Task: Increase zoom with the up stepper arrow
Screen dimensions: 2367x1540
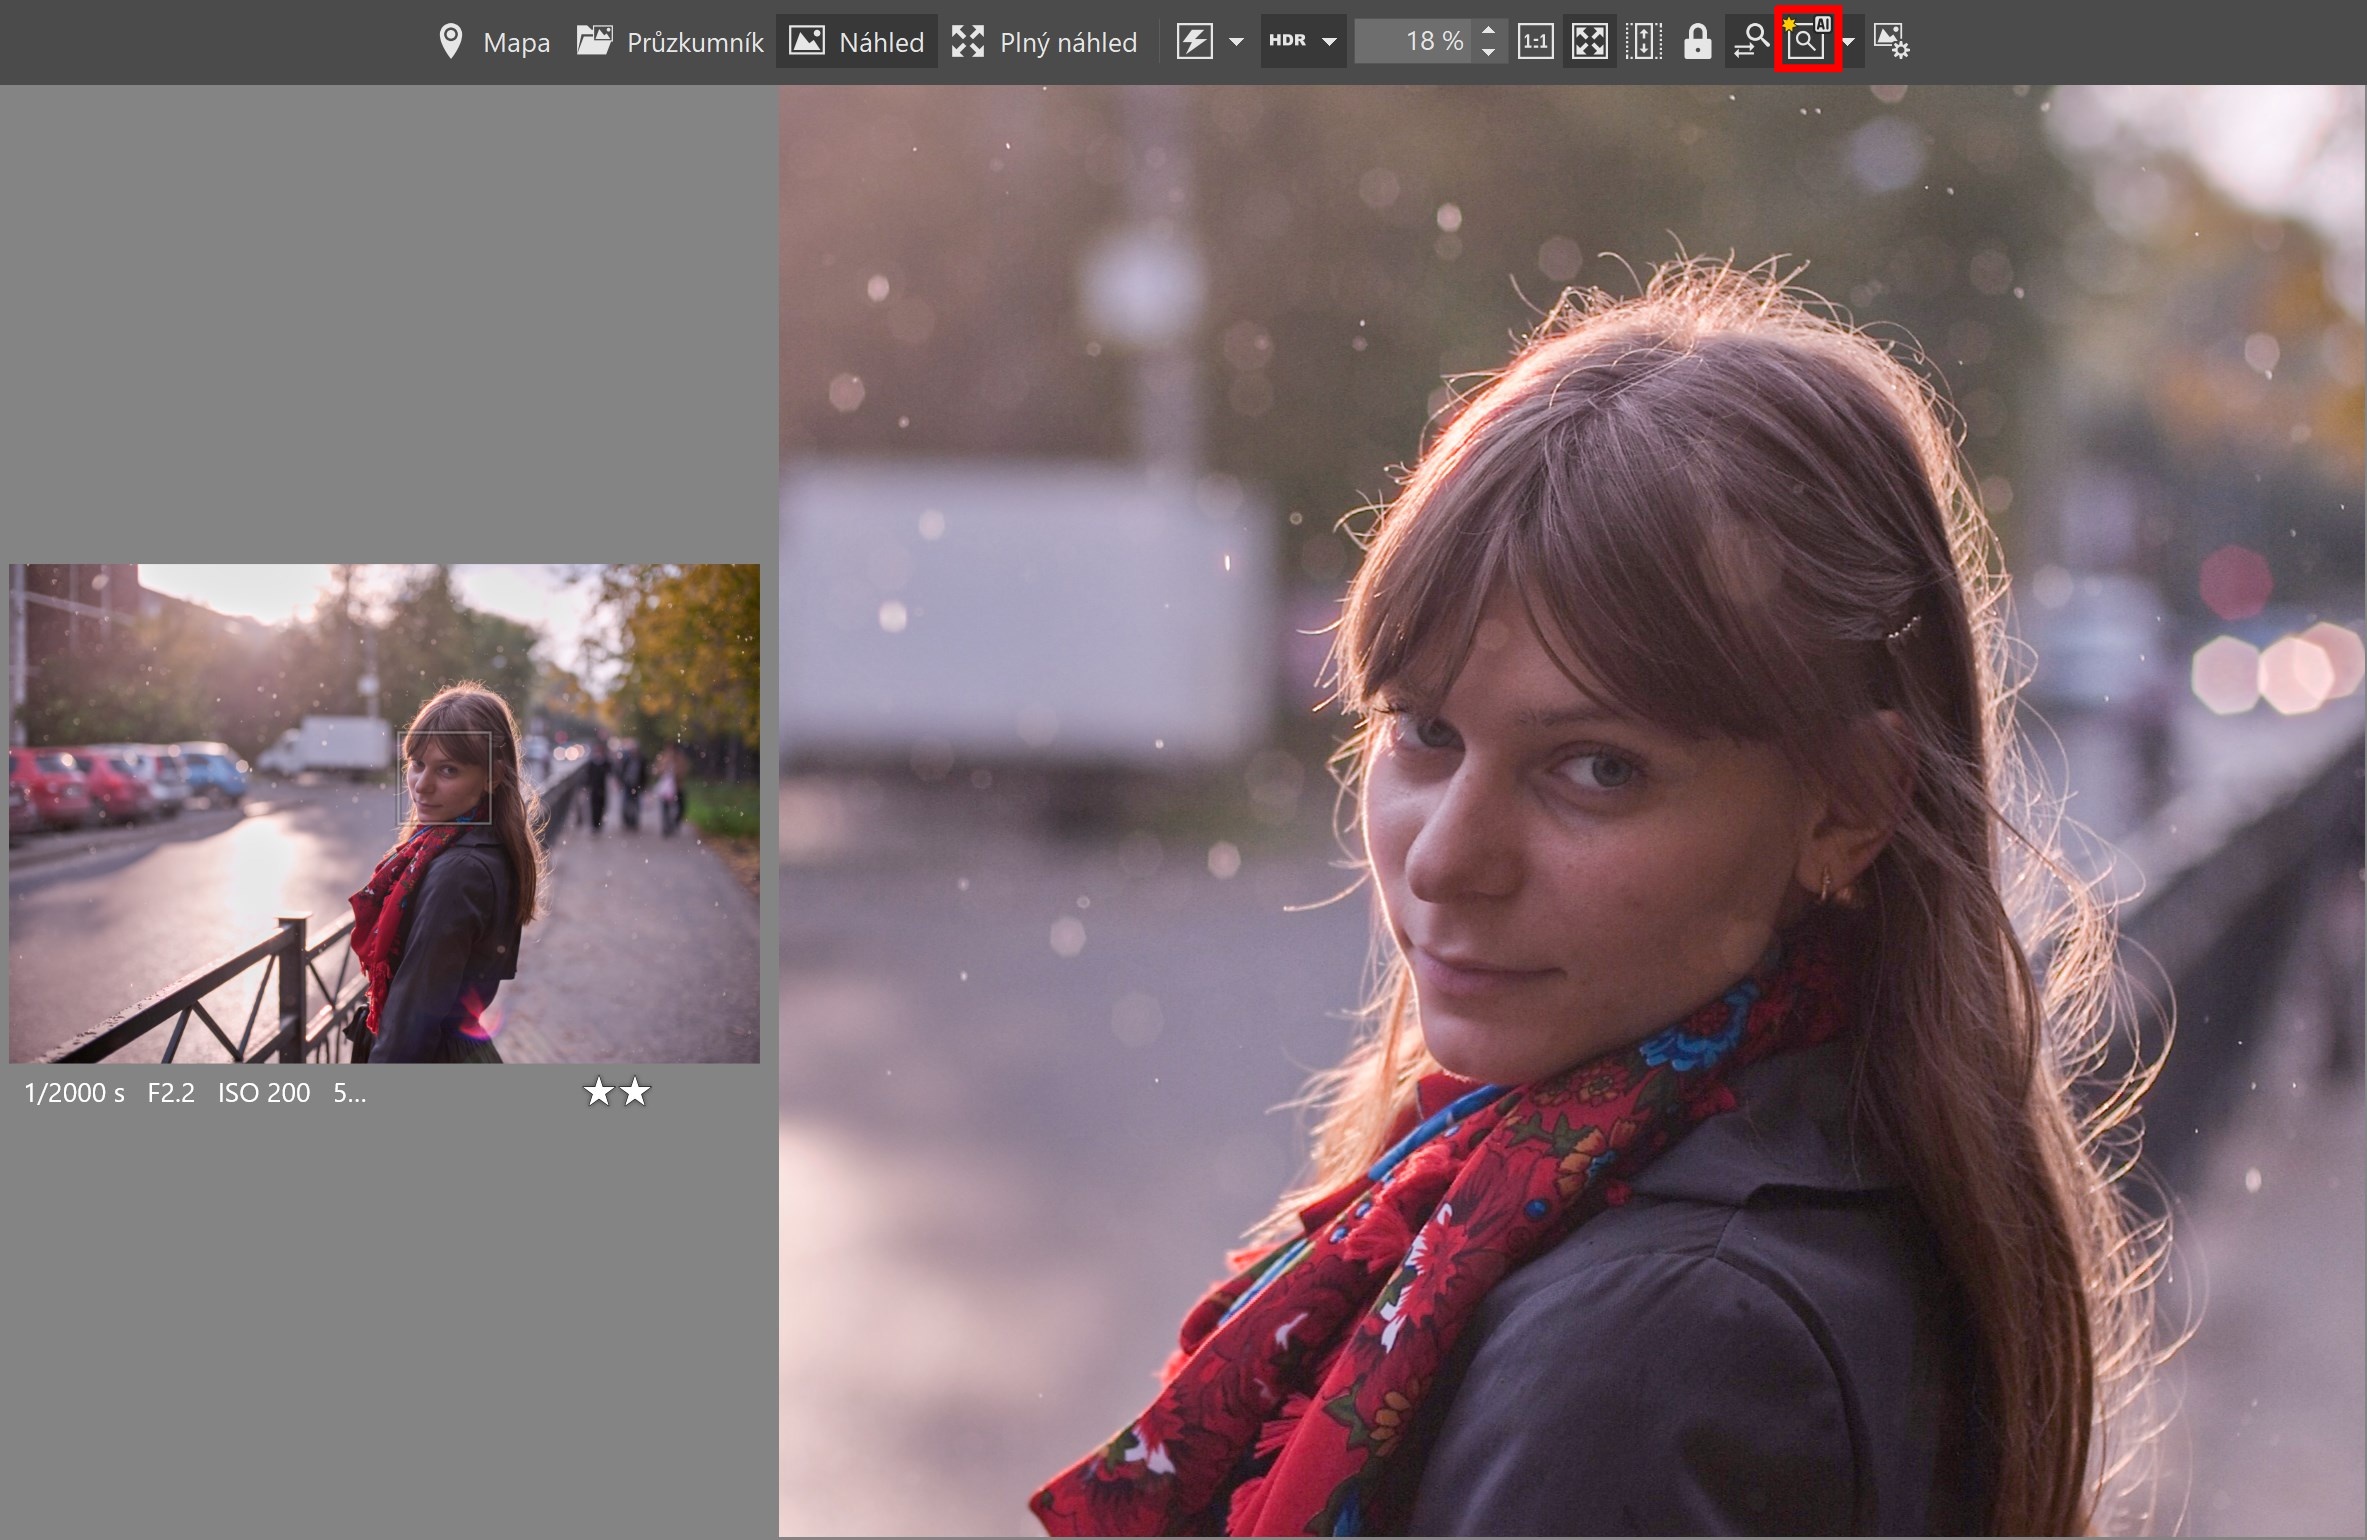Action: [1488, 31]
